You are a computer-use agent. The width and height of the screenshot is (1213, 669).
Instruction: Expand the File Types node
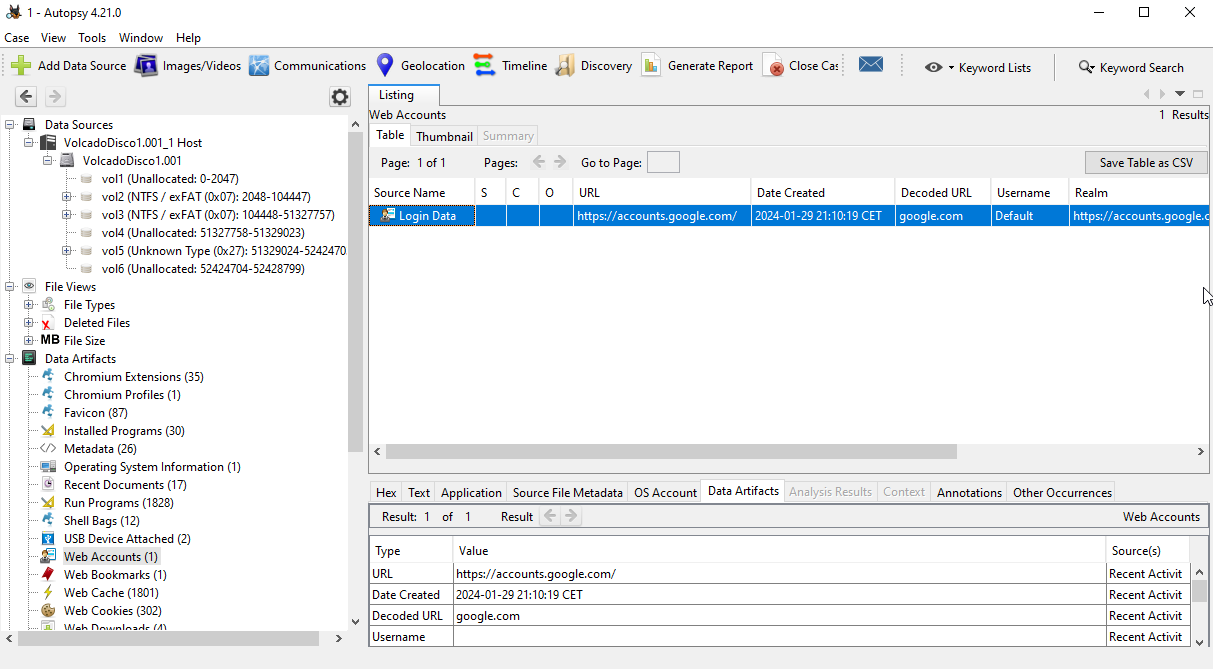[x=29, y=305]
